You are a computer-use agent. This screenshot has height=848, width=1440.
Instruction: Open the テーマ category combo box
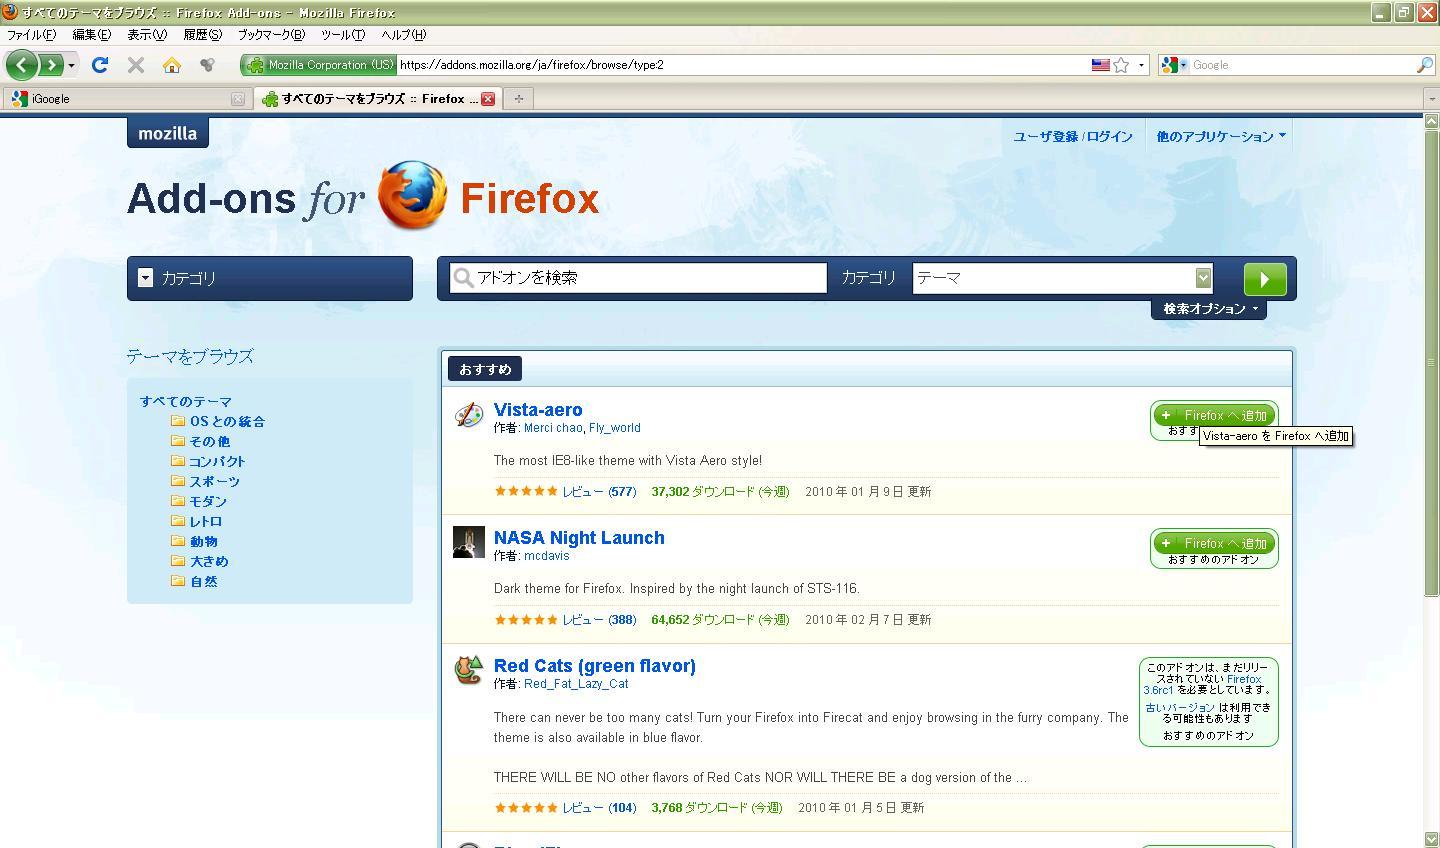1063,278
